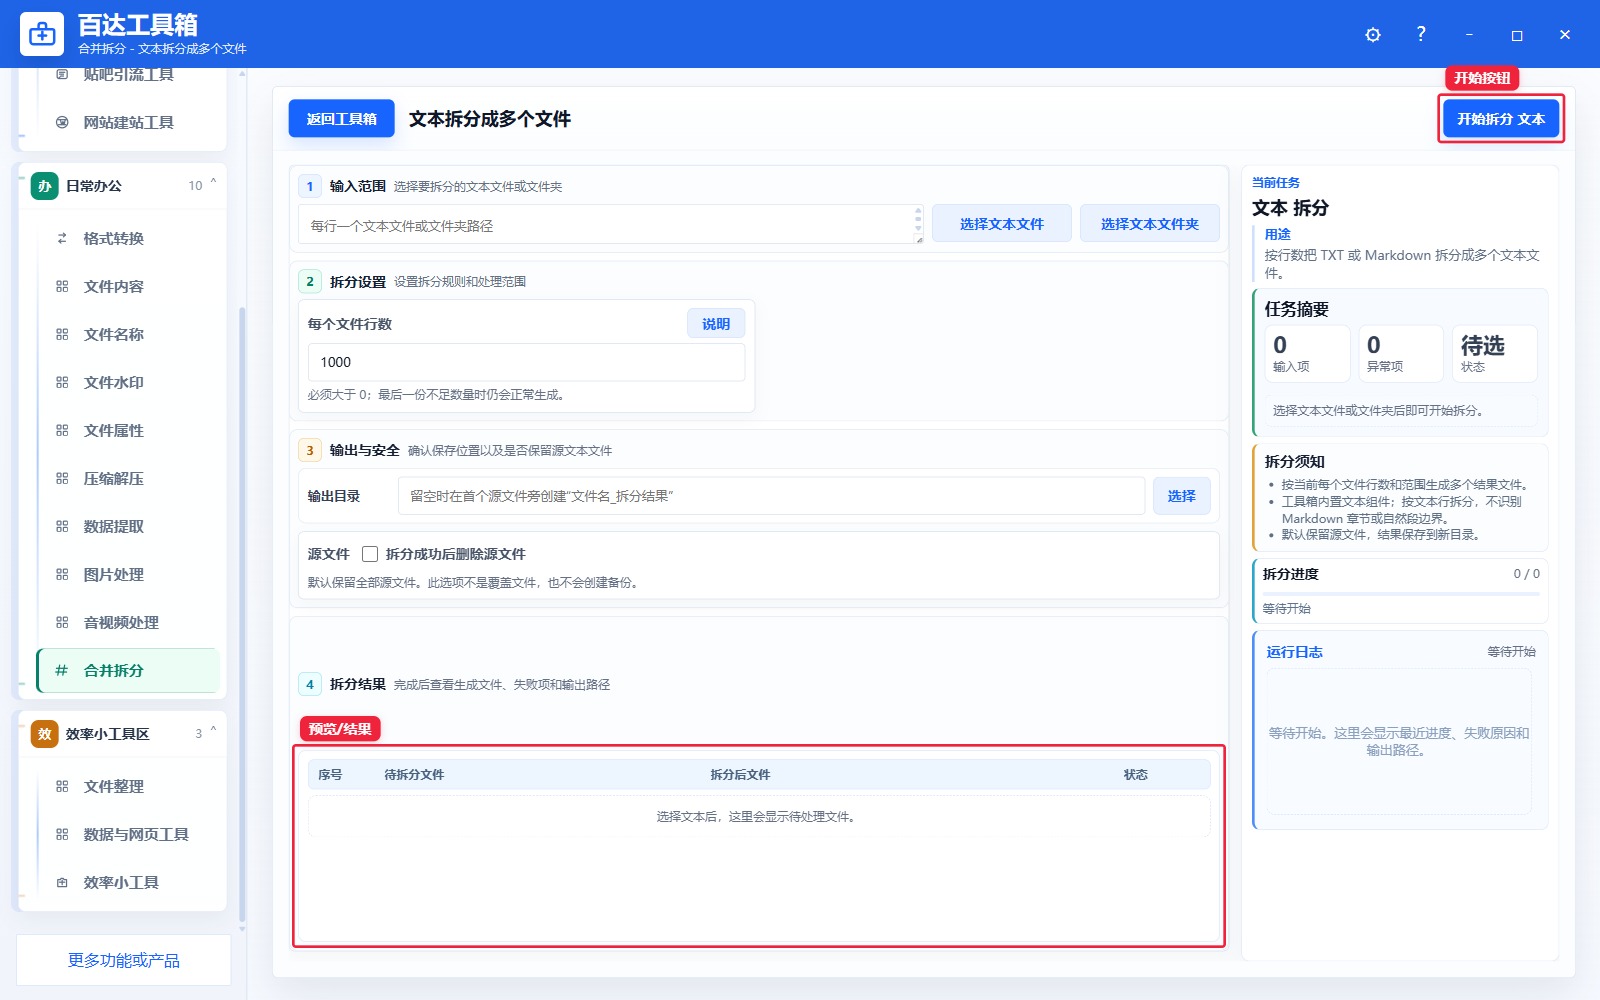
Task: Click 选择文本文件夹 button
Action: [x=1149, y=224]
